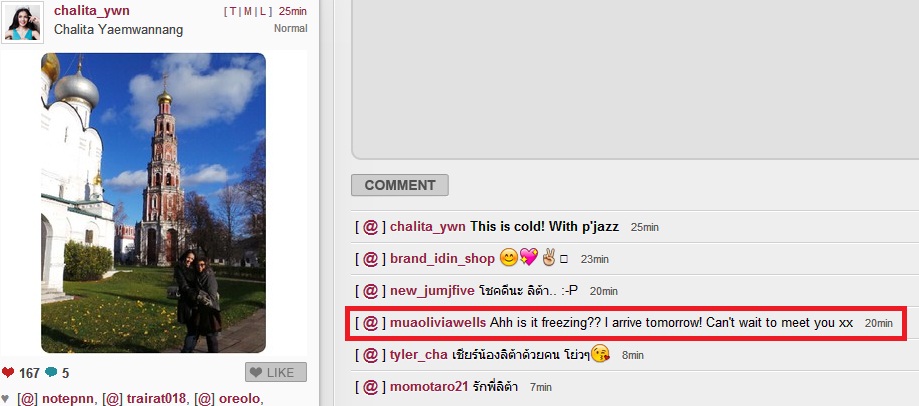Click the @ icon before notepnn liker
The width and height of the screenshot is (919, 406).
pyautogui.click(x=28, y=399)
